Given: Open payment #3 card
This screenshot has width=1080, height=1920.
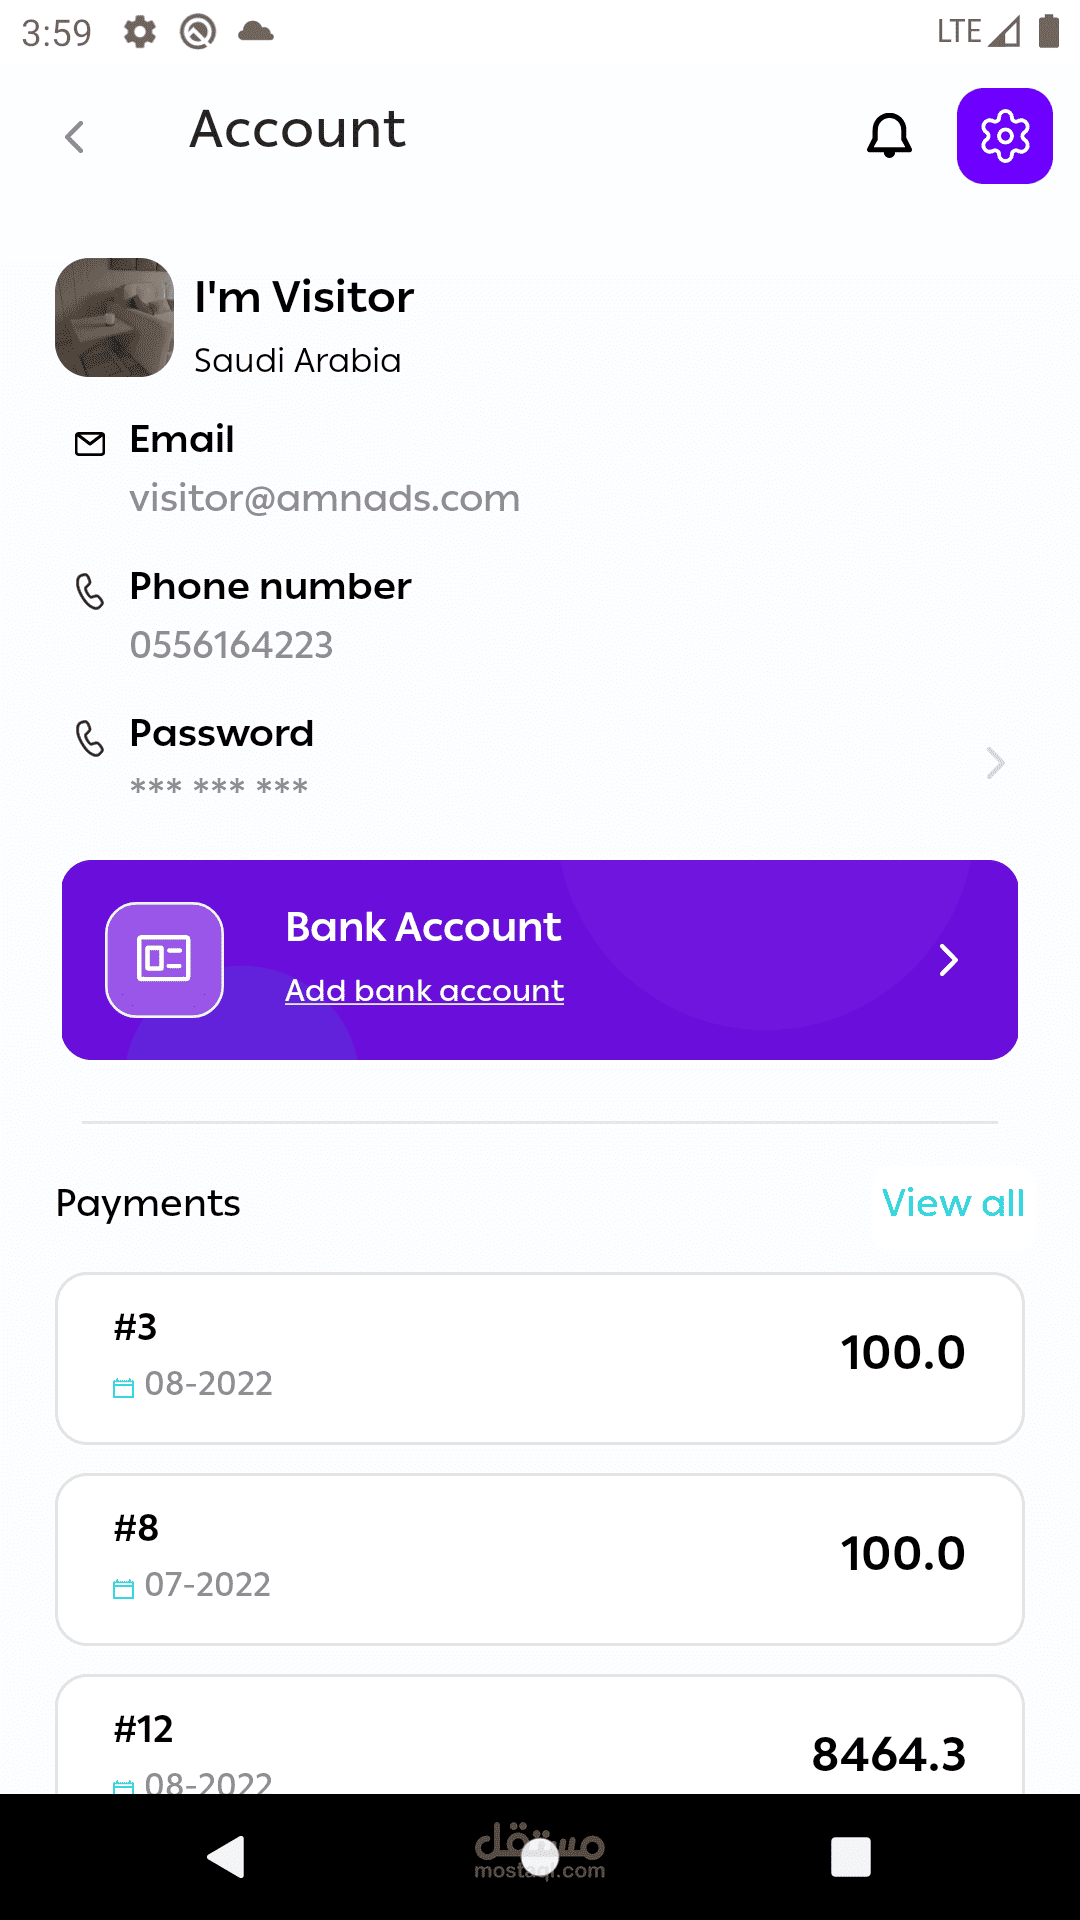Looking at the screenshot, I should click(540, 1358).
